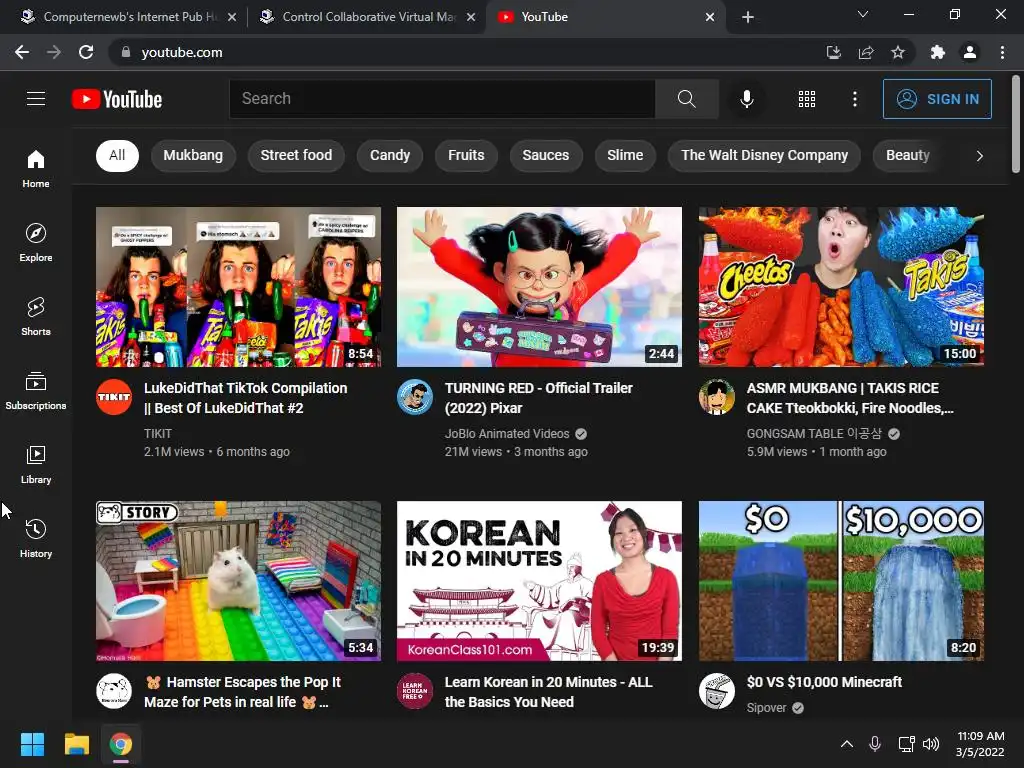This screenshot has height=768, width=1024.
Task: Select the Fruits filter chip
Action: 466,155
